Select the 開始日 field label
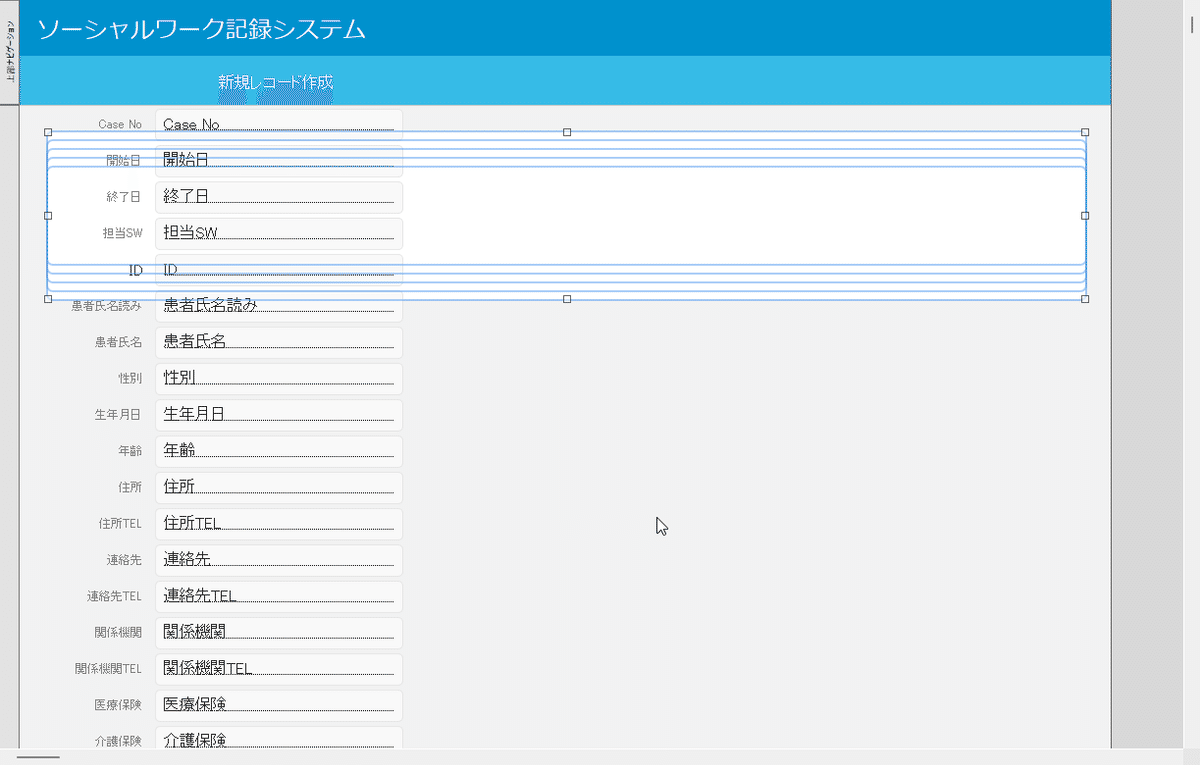The height and width of the screenshot is (765, 1200). [124, 161]
